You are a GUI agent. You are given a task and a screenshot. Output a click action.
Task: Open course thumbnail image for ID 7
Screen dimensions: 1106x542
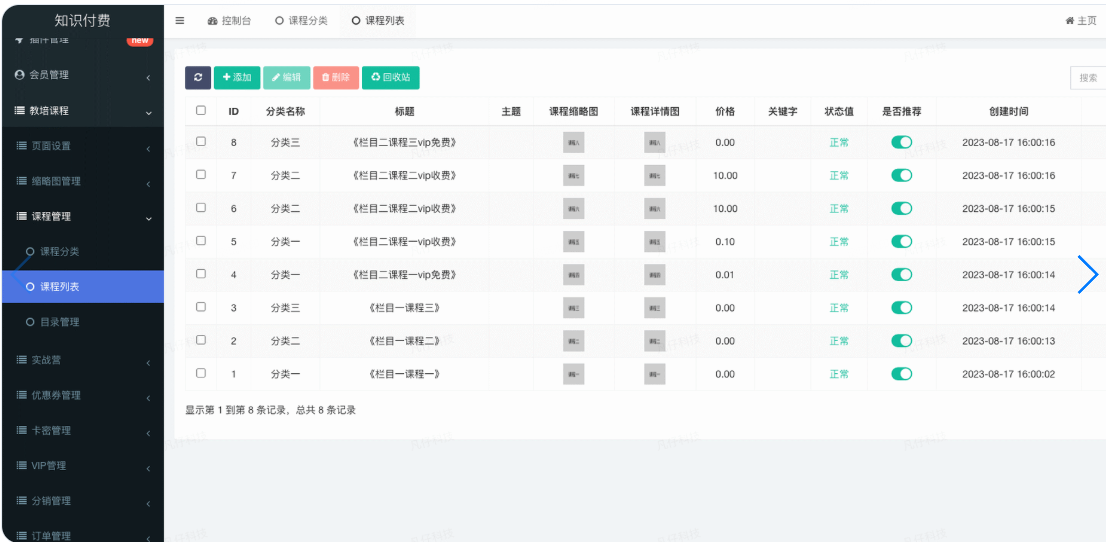(574, 176)
